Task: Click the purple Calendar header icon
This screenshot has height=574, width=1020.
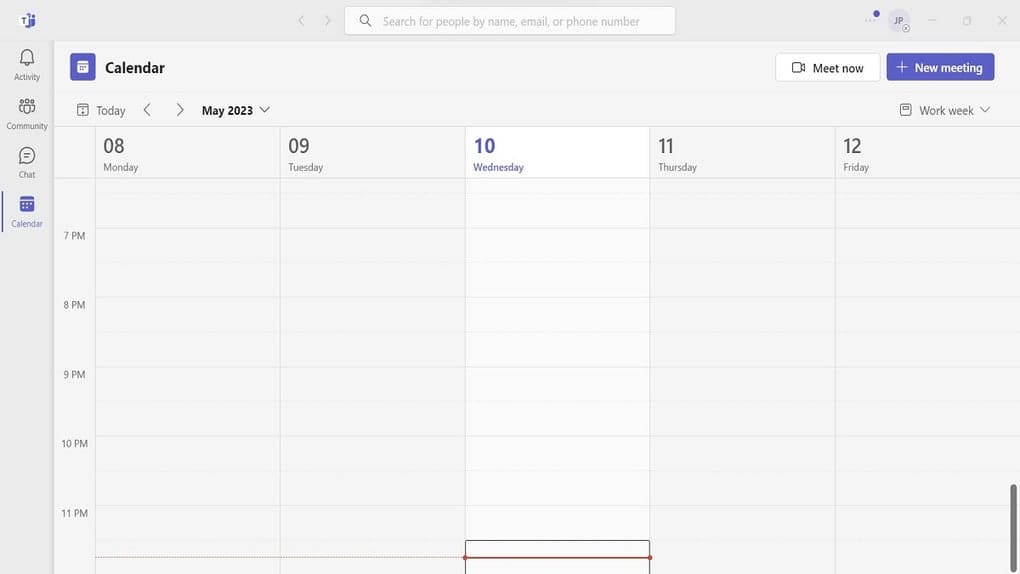Action: (83, 67)
